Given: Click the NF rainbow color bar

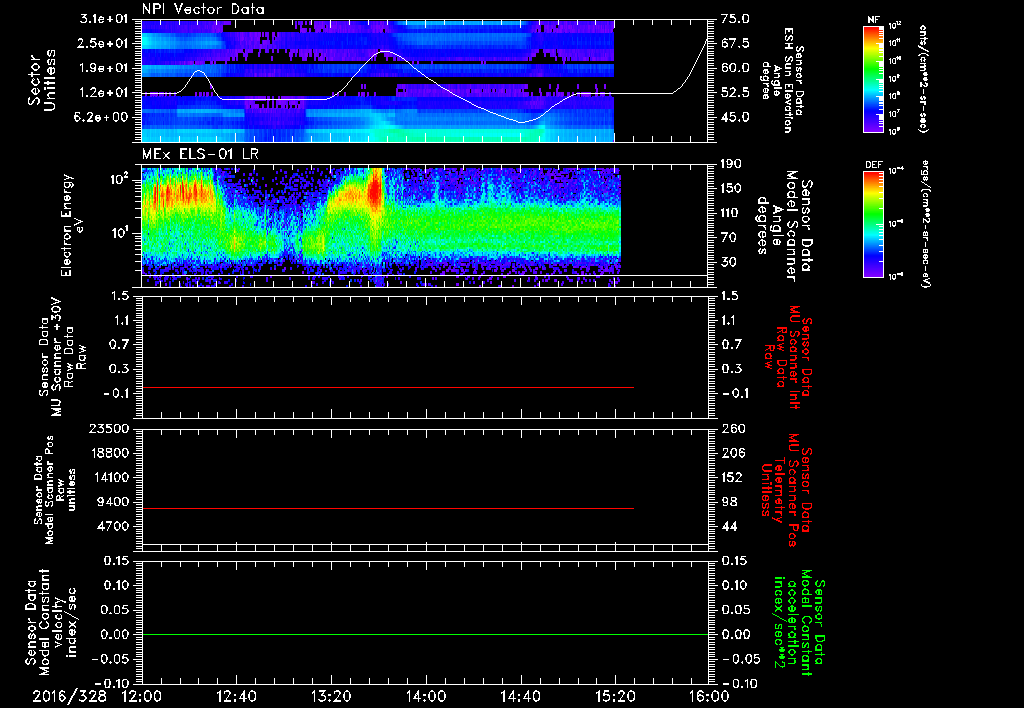Looking at the screenshot, I should coord(873,79).
